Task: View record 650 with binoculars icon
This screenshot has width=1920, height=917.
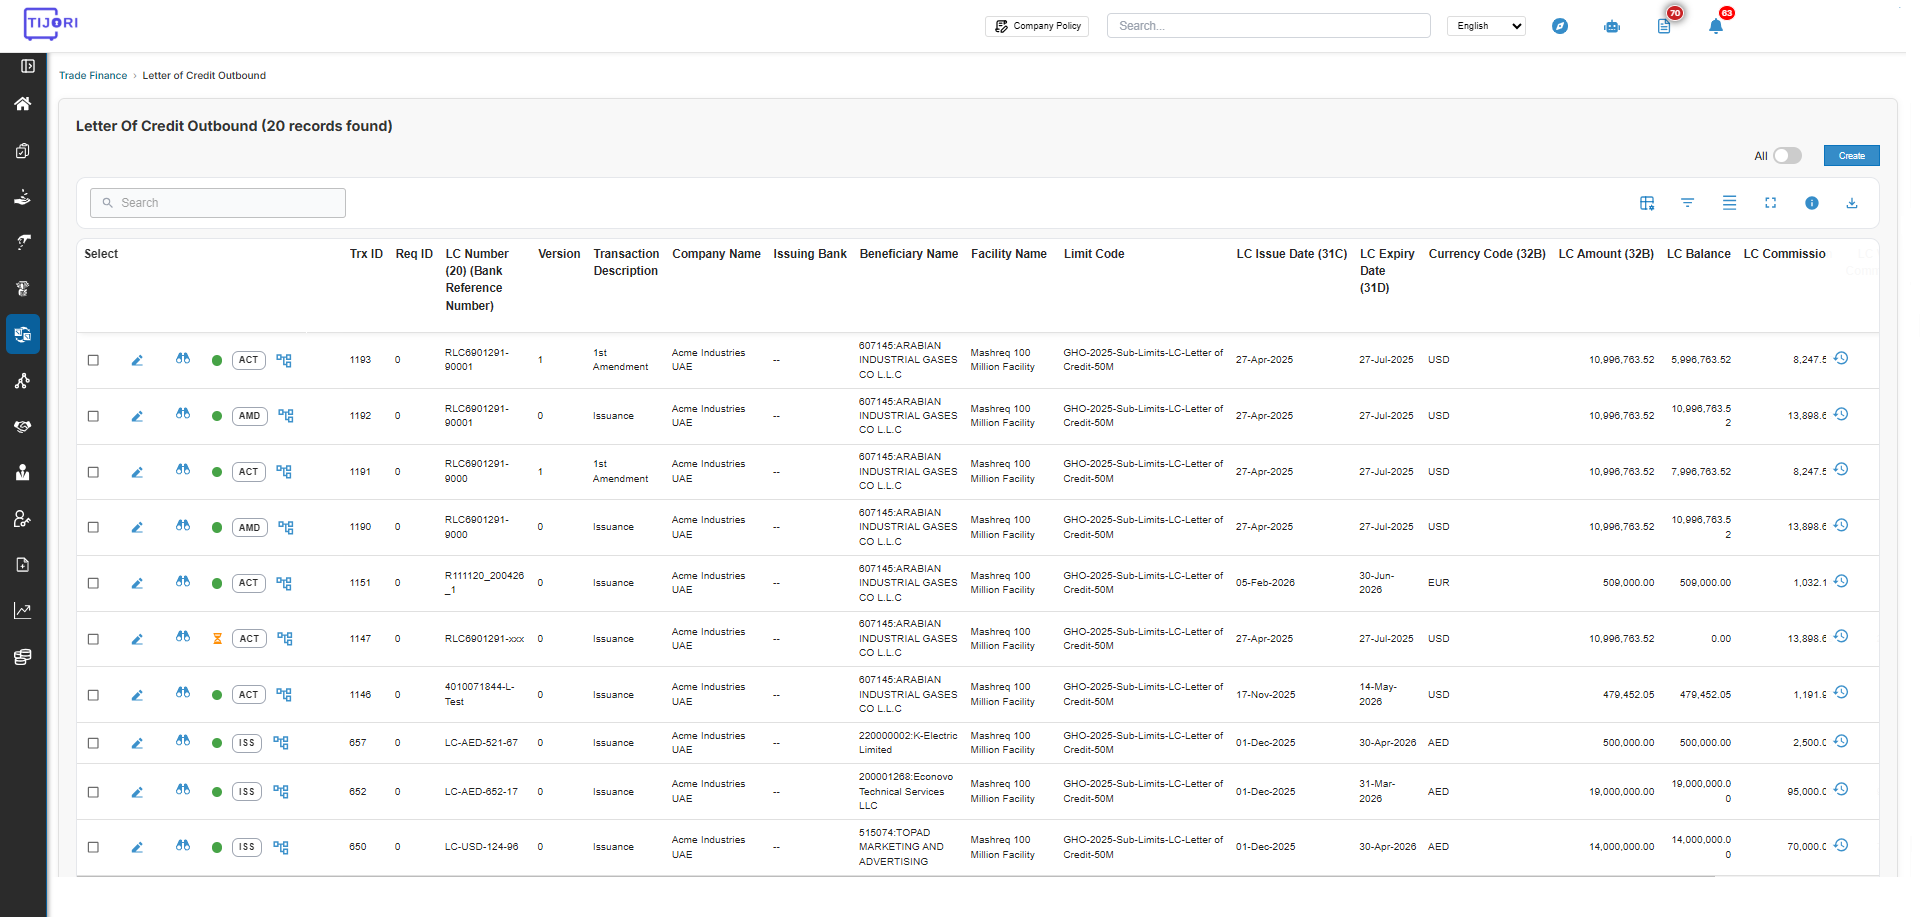Action: pyautogui.click(x=183, y=845)
